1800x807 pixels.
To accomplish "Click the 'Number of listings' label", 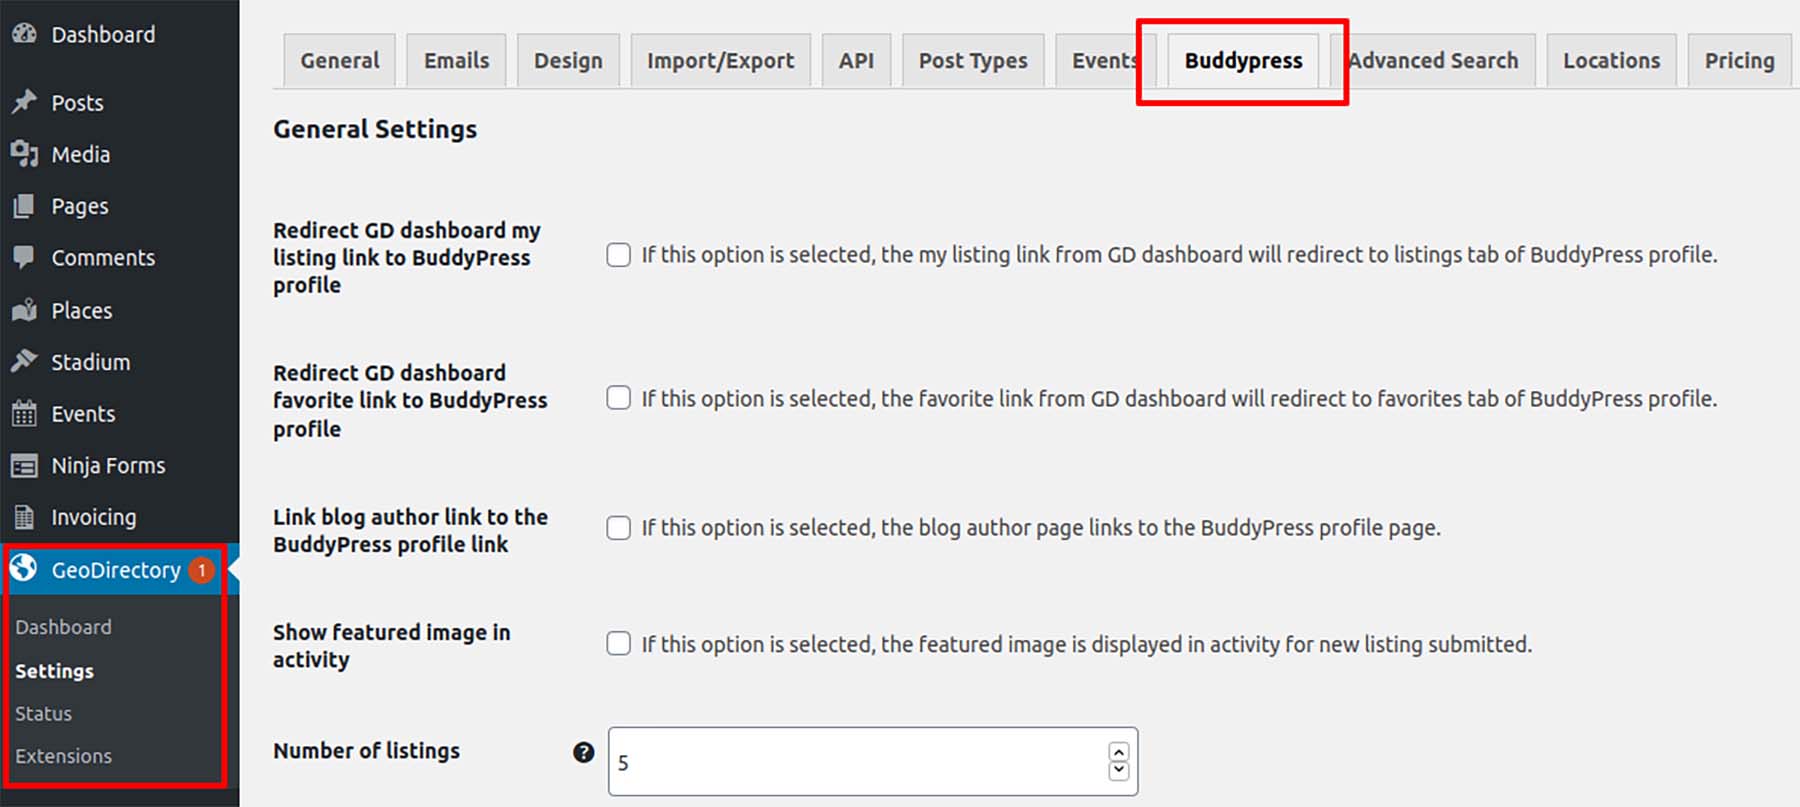I will pos(366,751).
